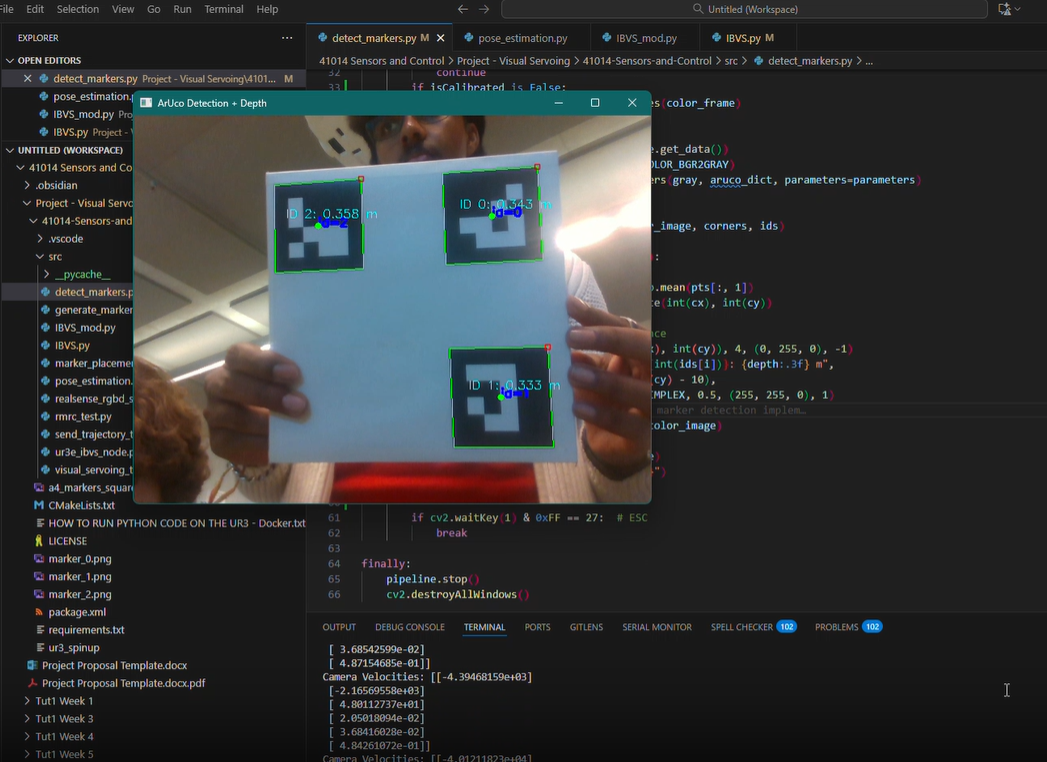Switch to the pose_estimation.py tab
Viewport: 1047px width, 762px height.
coord(522,38)
